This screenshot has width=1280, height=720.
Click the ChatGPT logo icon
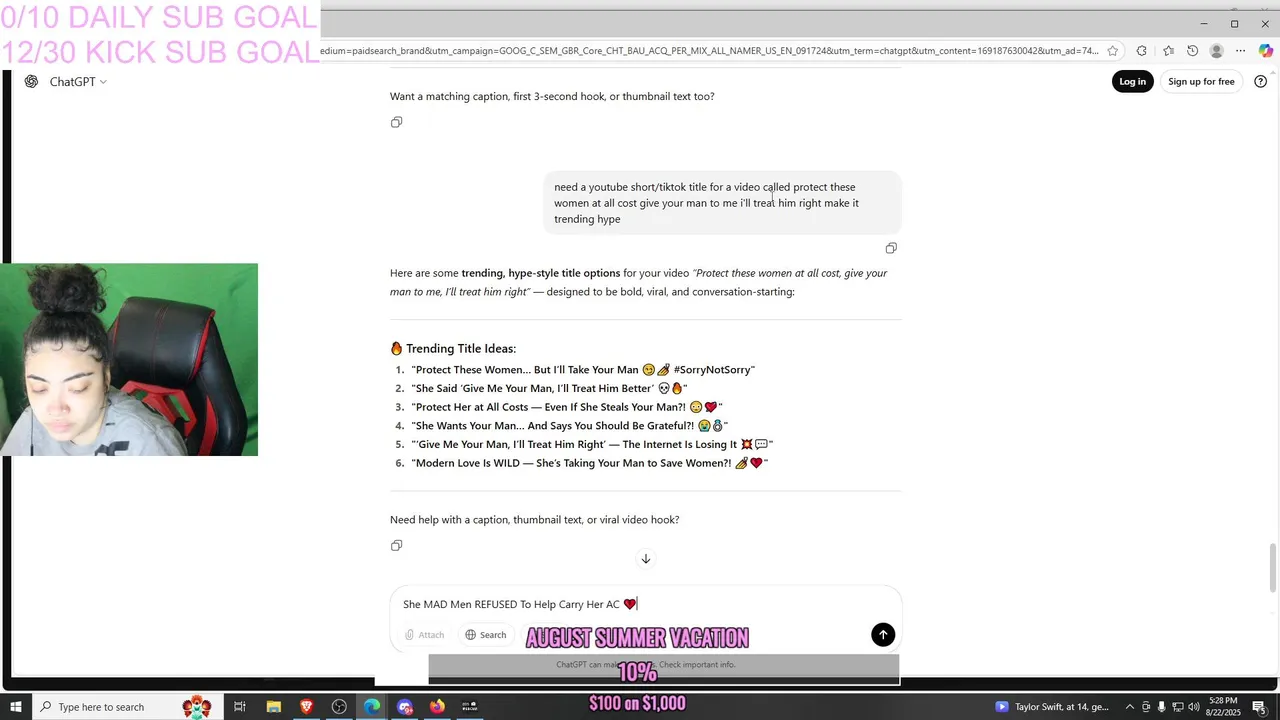(x=32, y=82)
